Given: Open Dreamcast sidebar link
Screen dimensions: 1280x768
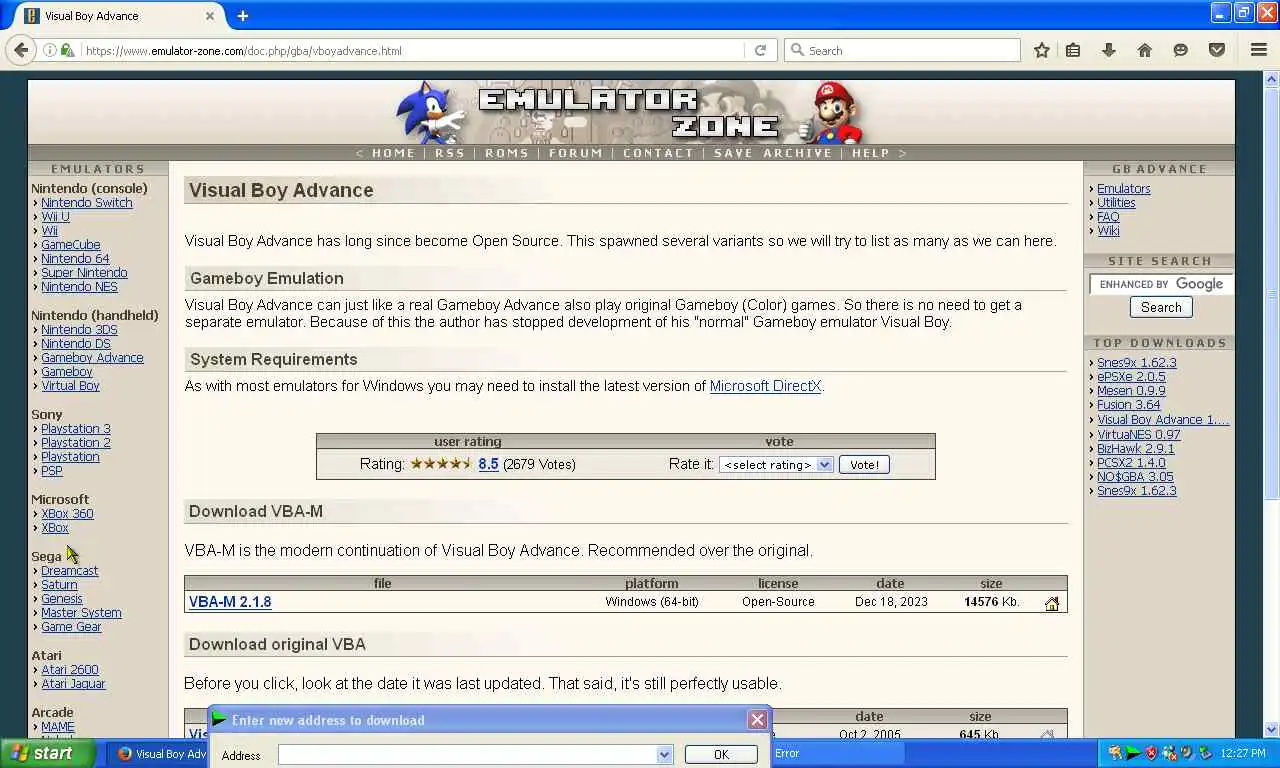Looking at the screenshot, I should click(x=69, y=571).
